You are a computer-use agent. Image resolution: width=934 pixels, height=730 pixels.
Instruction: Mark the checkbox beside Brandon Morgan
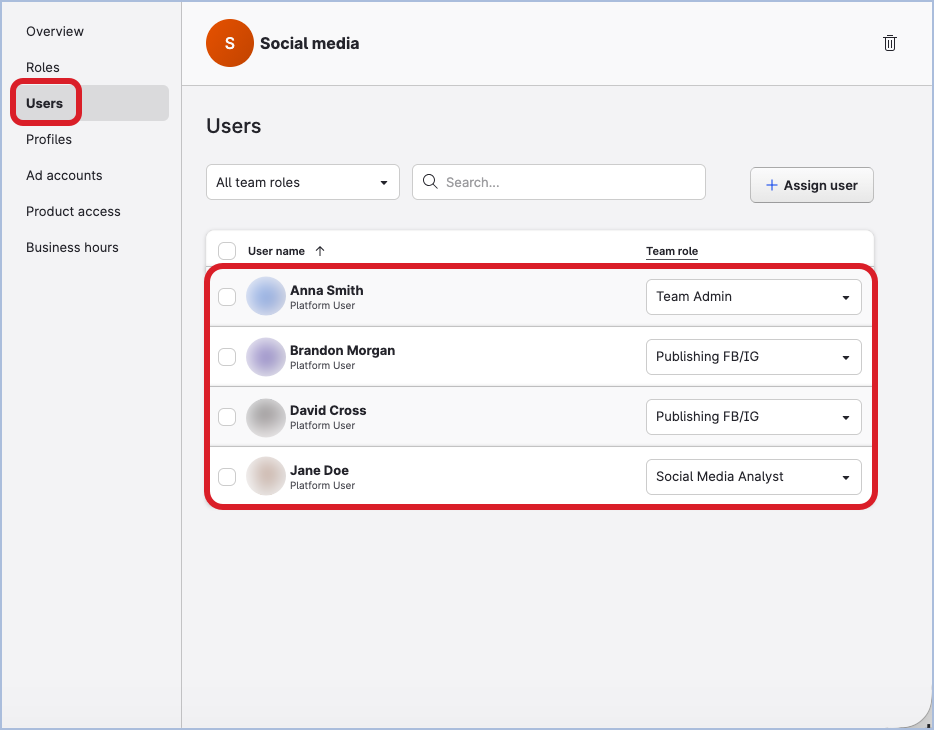[x=227, y=357]
